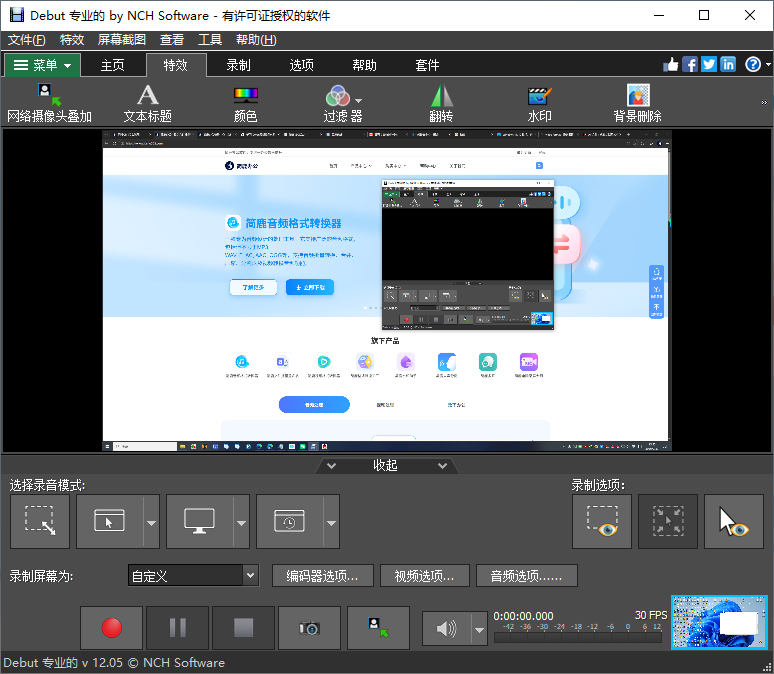This screenshot has height=674, width=774.
Task: Open the 文本标题 text caption effect
Action: click(x=147, y=104)
